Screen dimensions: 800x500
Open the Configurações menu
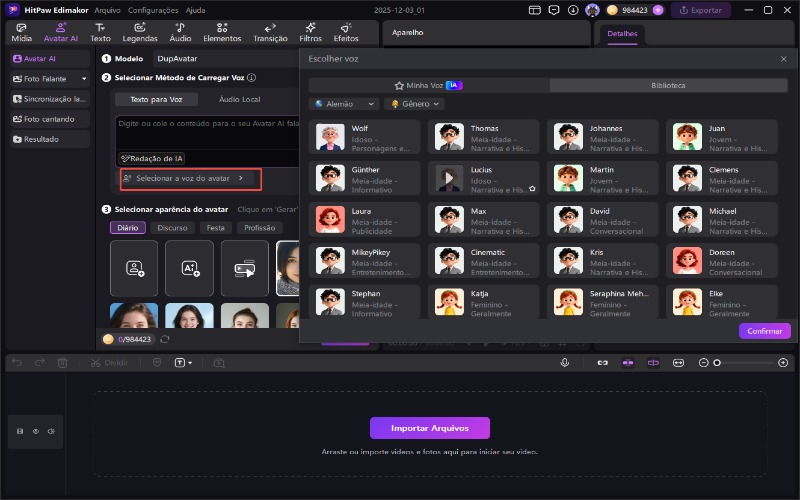(153, 9)
